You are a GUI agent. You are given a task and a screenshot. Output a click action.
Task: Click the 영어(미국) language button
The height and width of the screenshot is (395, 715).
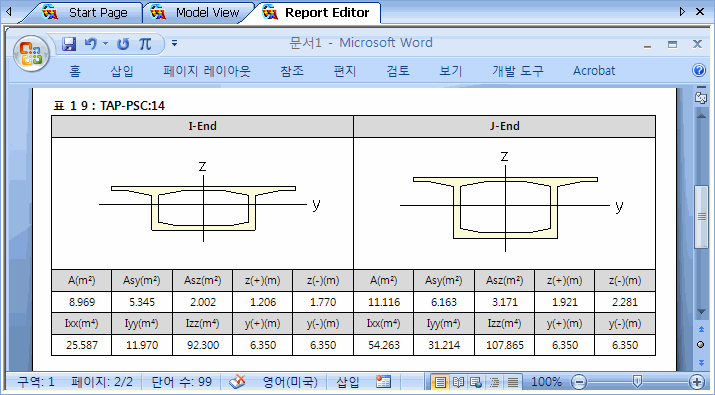(290, 381)
